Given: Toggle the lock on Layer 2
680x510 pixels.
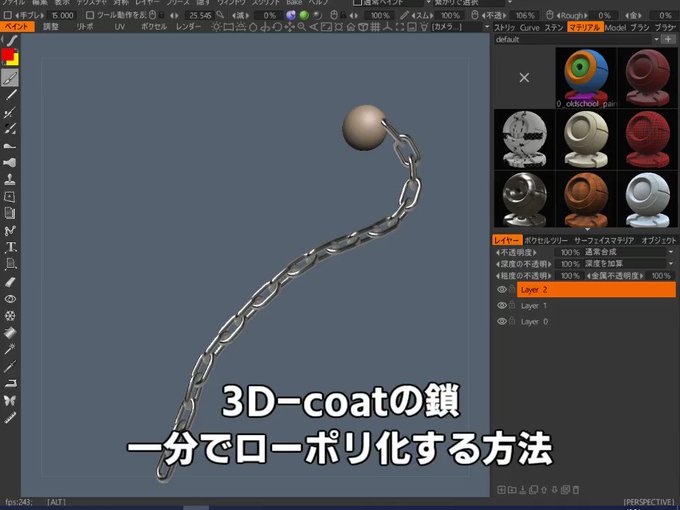Looking at the screenshot, I should click(512, 289).
